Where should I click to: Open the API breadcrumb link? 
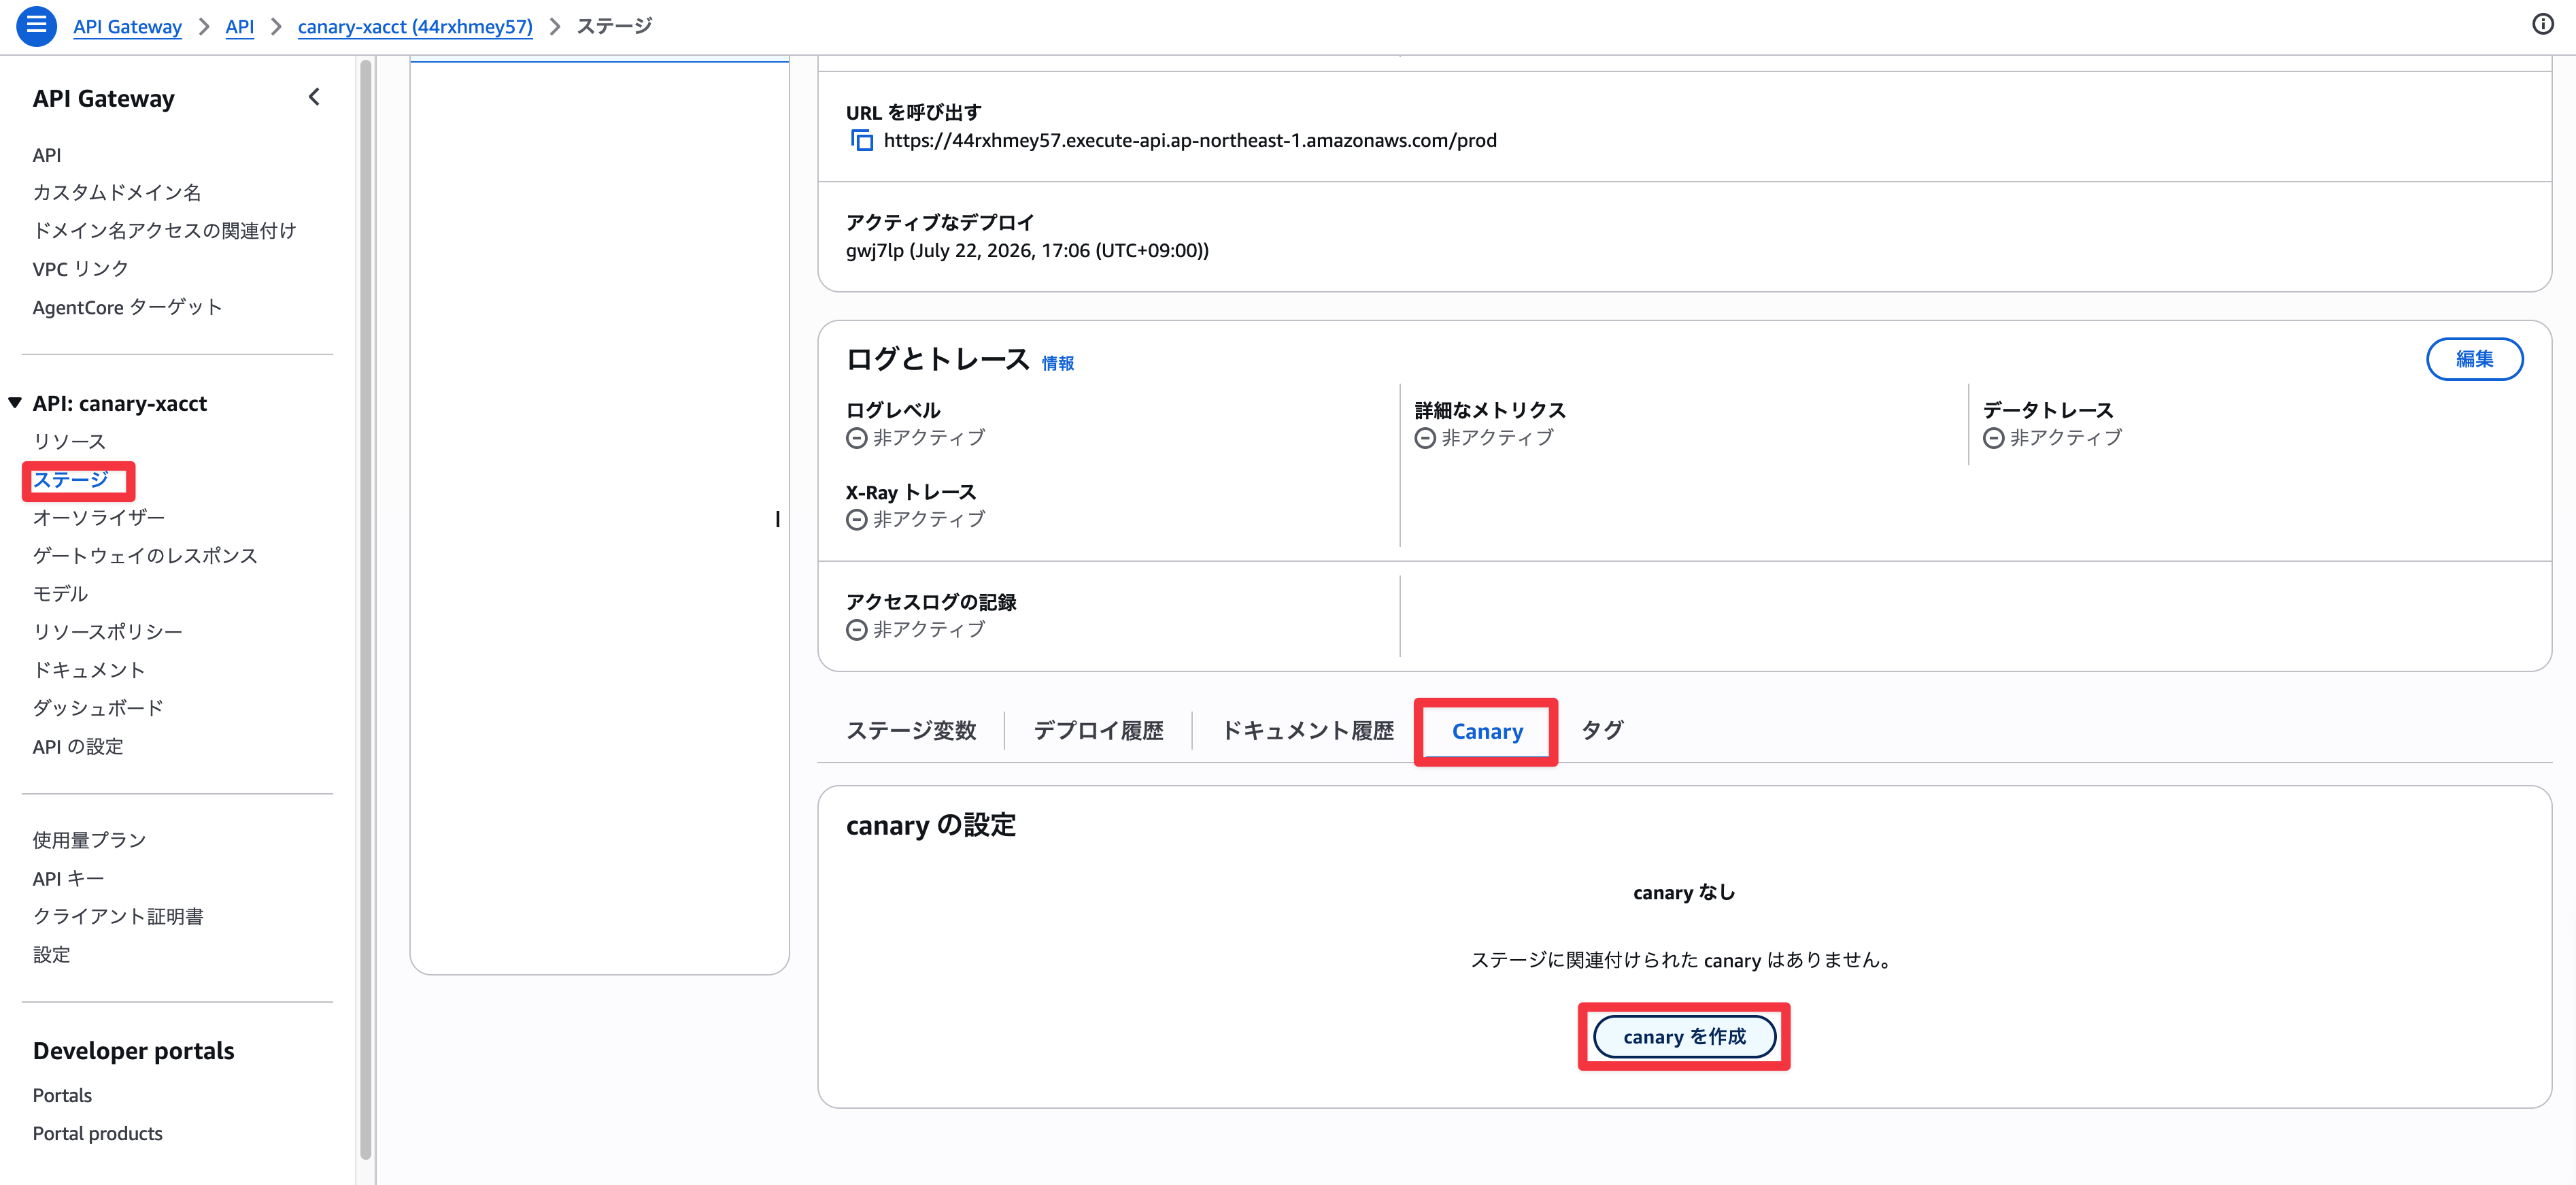240,26
